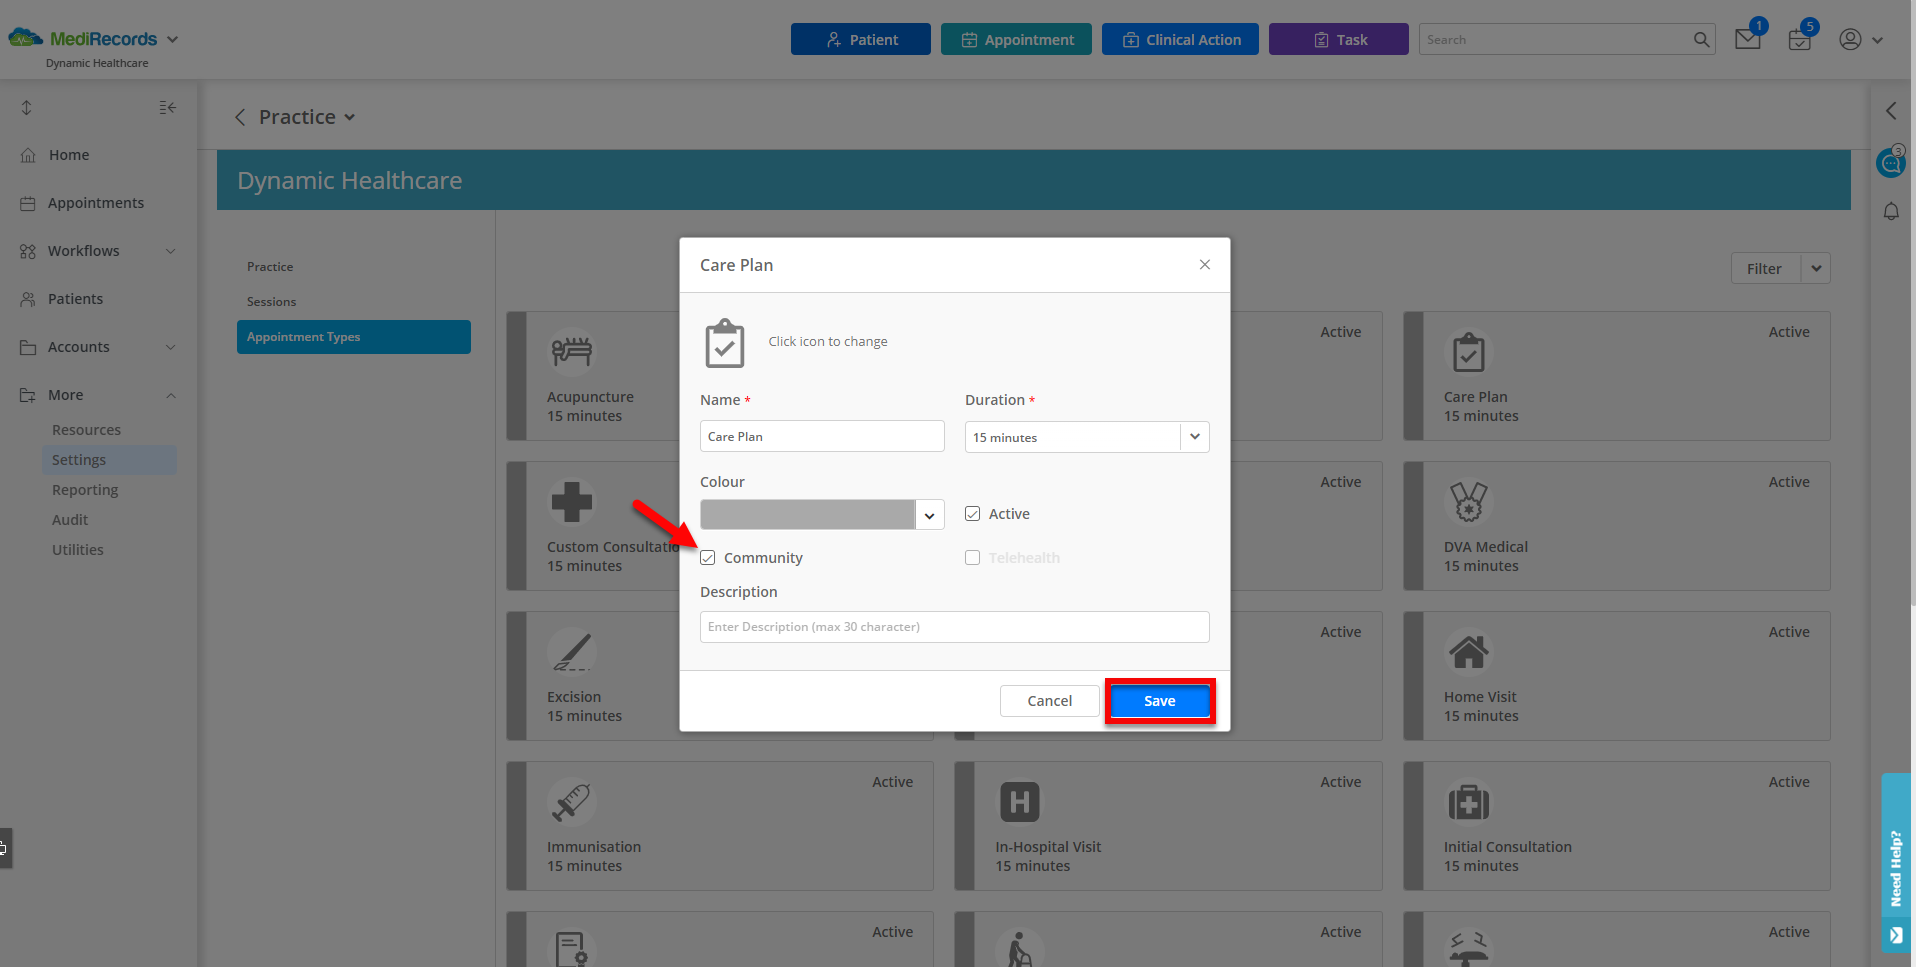Screen dimensions: 1916x967
Task: Click the Description input field
Action: pos(955,627)
